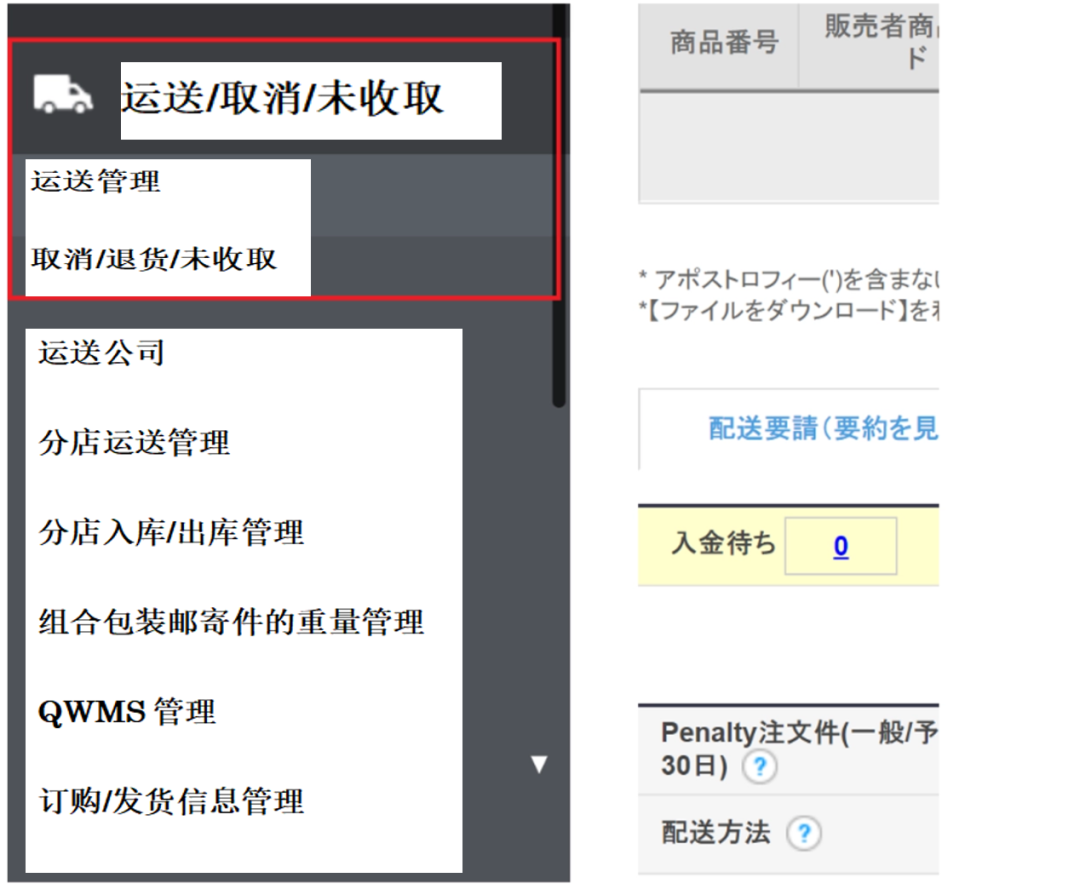
Task: Click the sidebar scrollbar track
Action: [559, 400]
